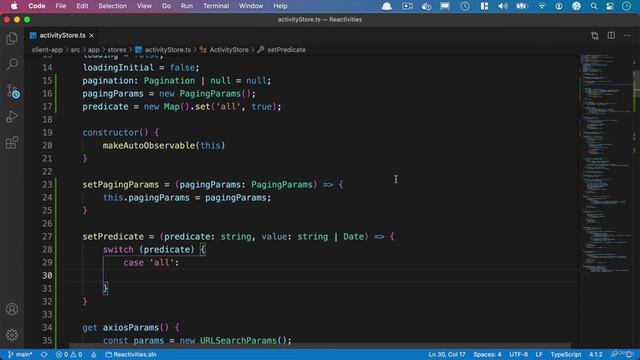Click the horizontal editor scrollbar

(320, 346)
